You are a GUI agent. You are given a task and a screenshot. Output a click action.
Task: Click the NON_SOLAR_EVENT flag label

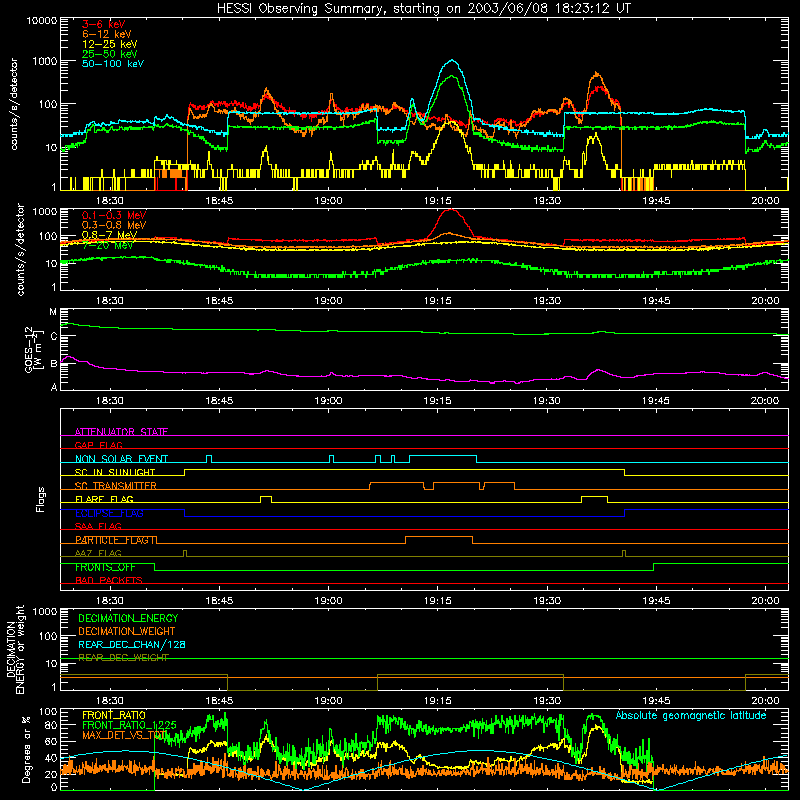121,459
